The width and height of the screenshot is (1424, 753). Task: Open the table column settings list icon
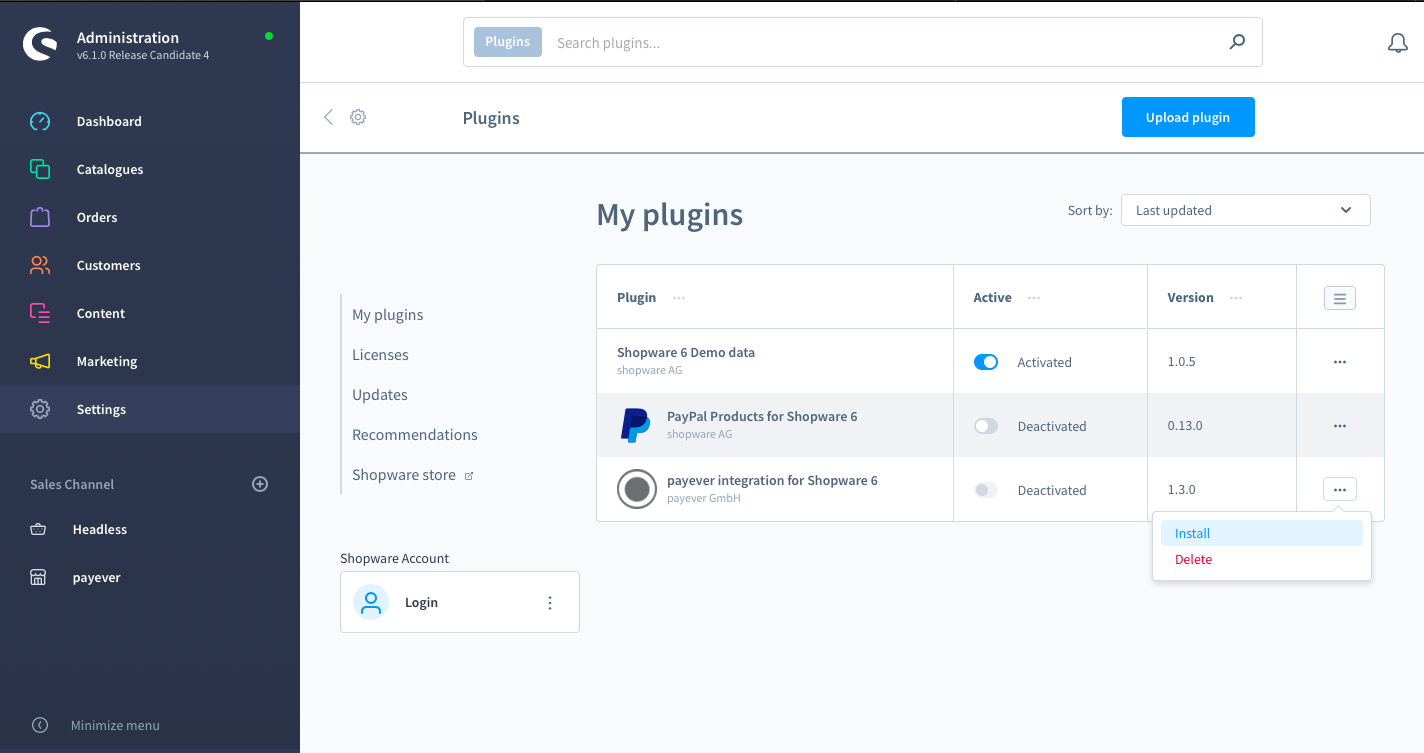pos(1340,297)
